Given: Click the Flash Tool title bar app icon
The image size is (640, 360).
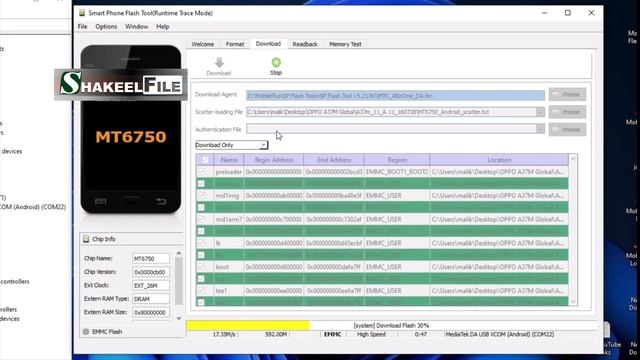Looking at the screenshot, I should 82,13.
